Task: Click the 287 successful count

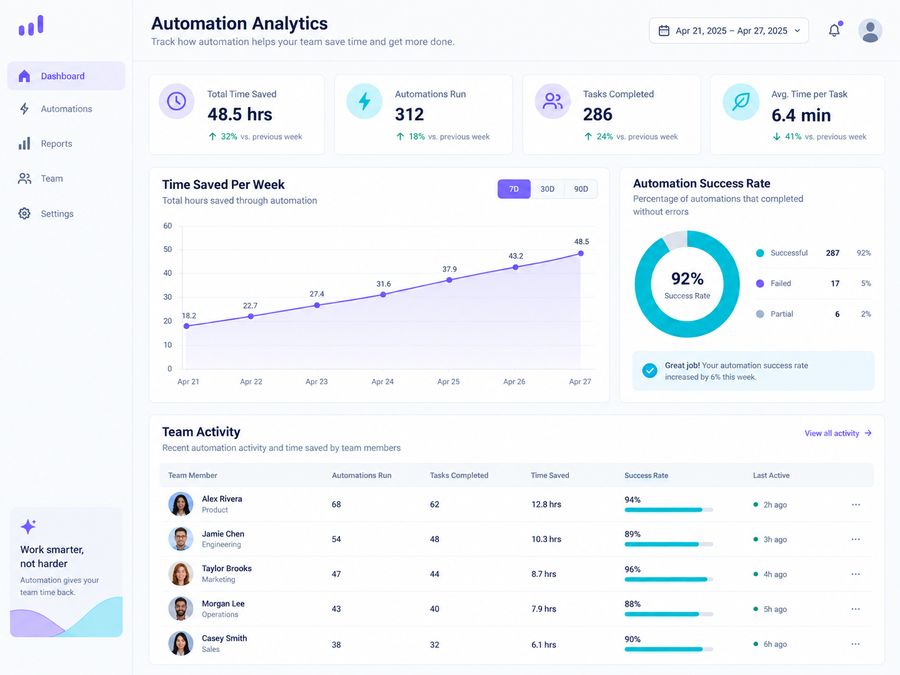Action: [x=832, y=253]
